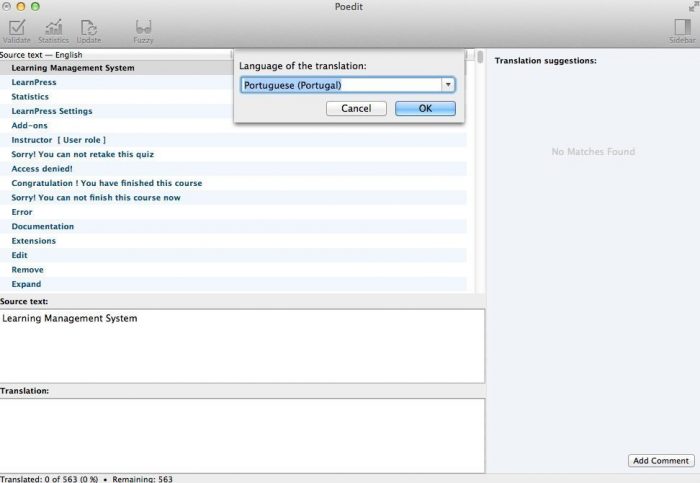Toggle the Sidebar icon
Screen dimensions: 700x483
point(682,32)
